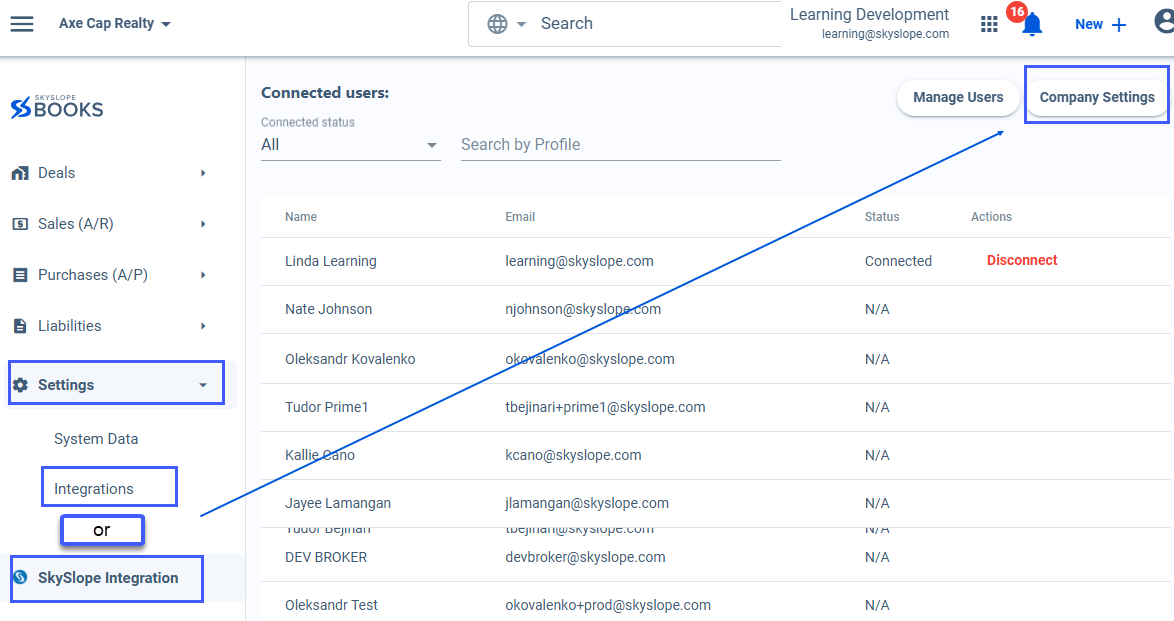Click the Email column header

pyautogui.click(x=520, y=216)
